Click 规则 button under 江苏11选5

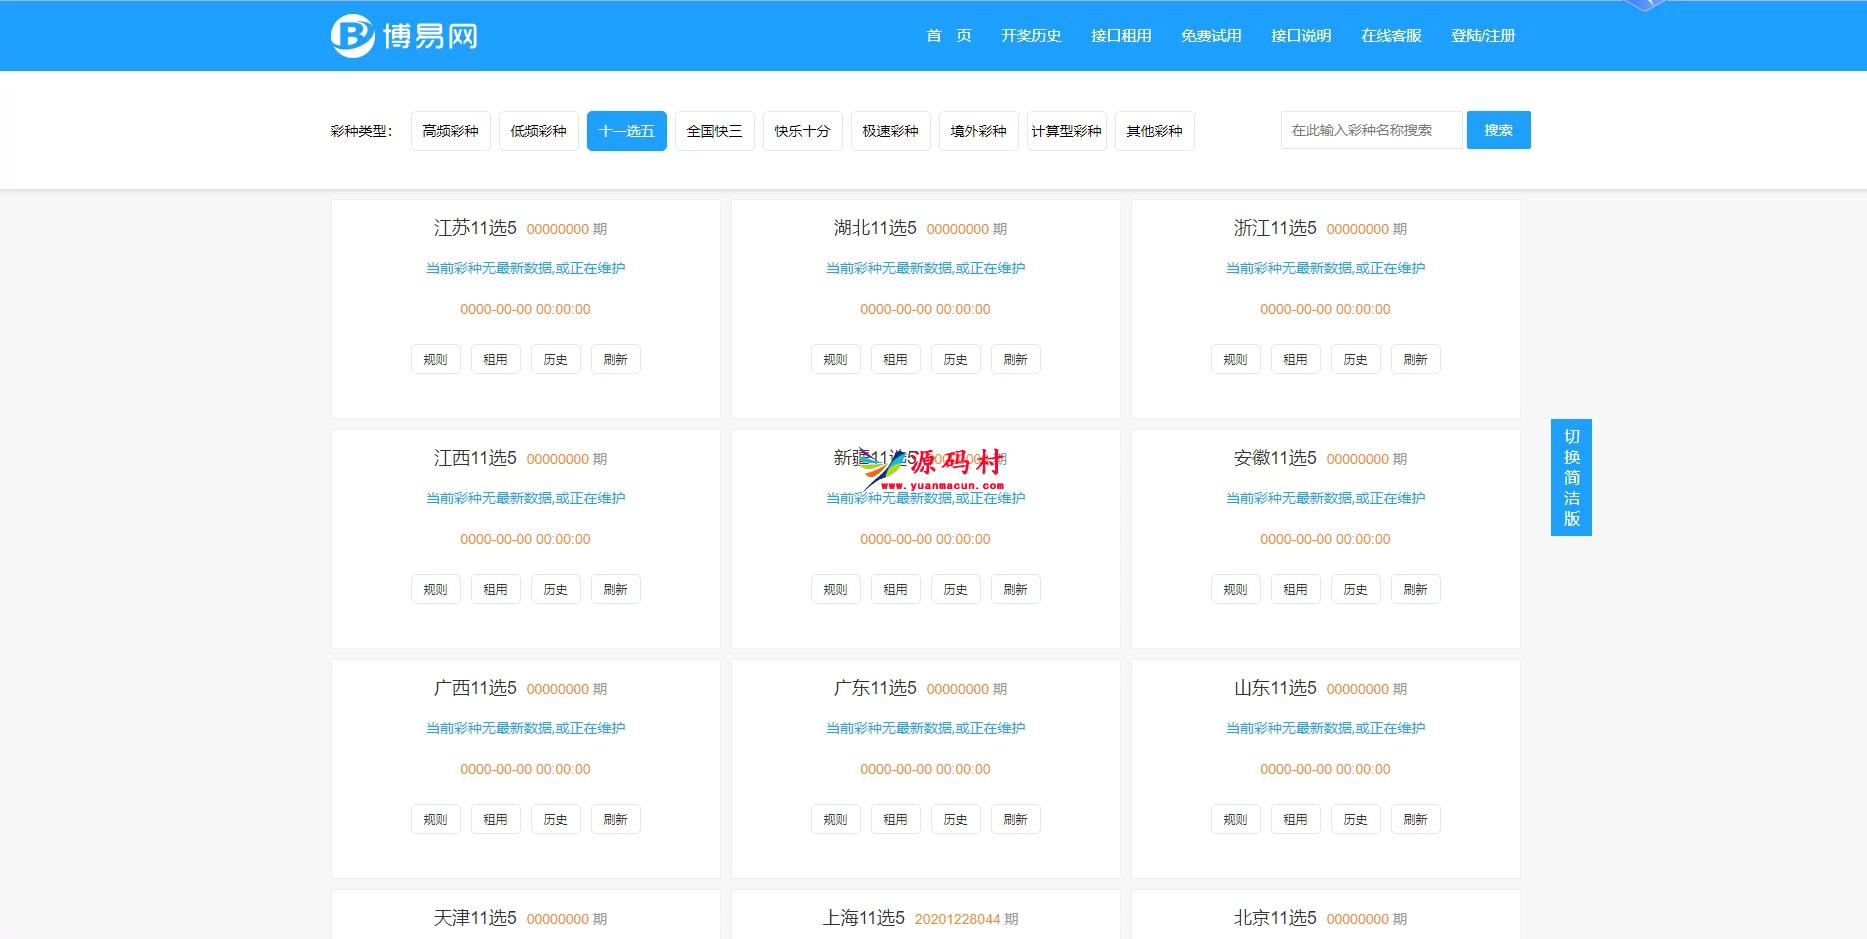[x=435, y=360]
